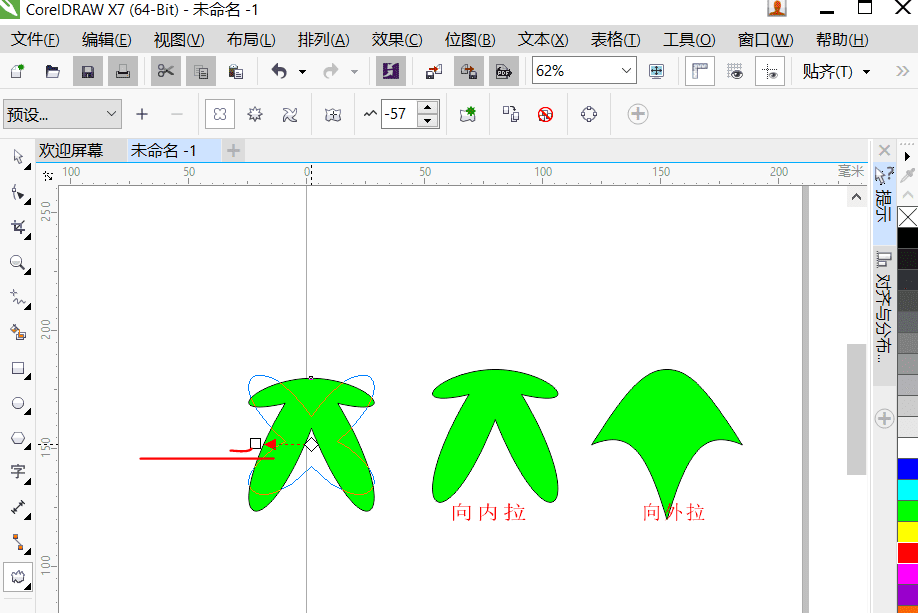The height and width of the screenshot is (613, 918).
Task: Open the 预设 presets dropdown
Action: pos(63,114)
